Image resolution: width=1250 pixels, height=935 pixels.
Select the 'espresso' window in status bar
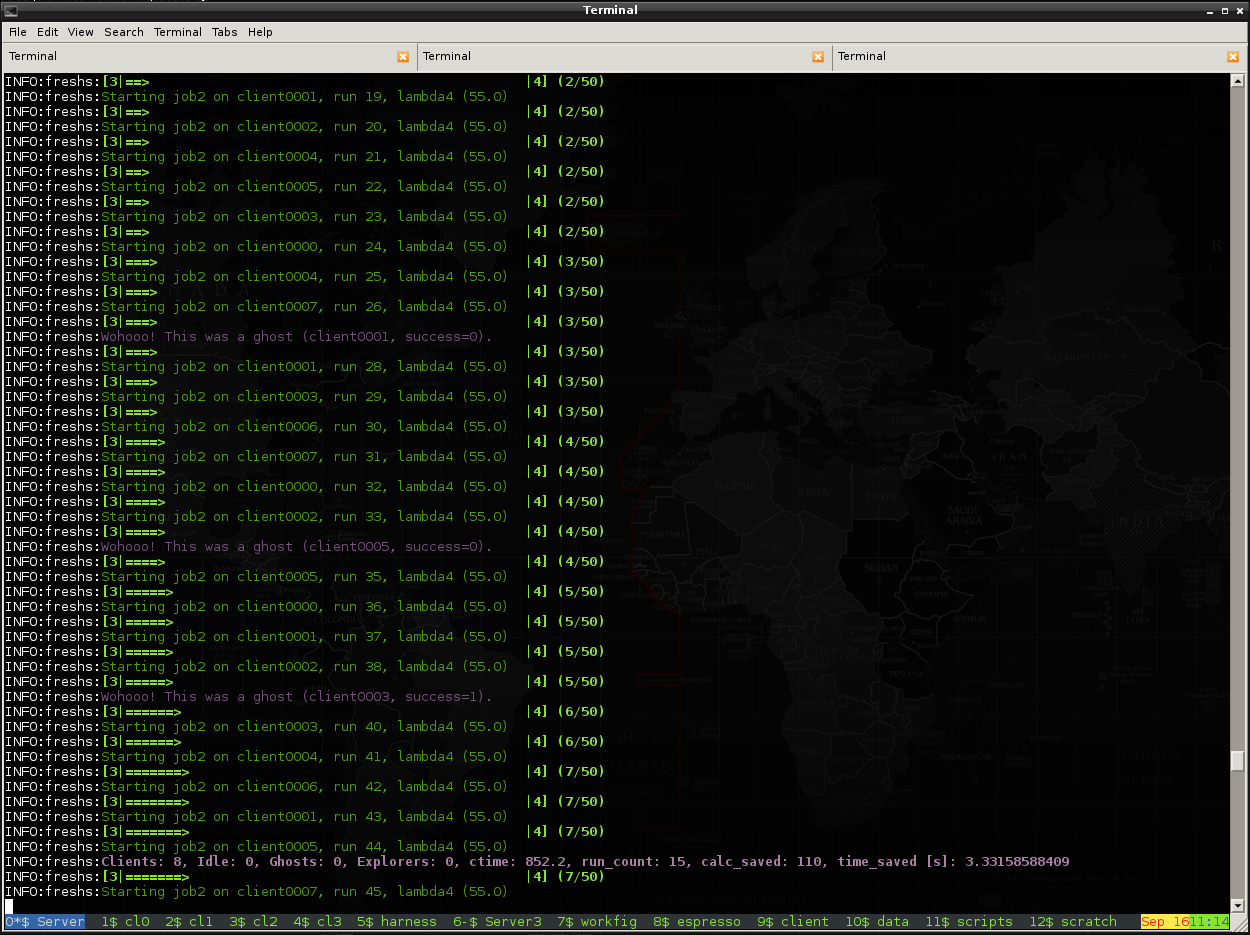[x=709, y=922]
